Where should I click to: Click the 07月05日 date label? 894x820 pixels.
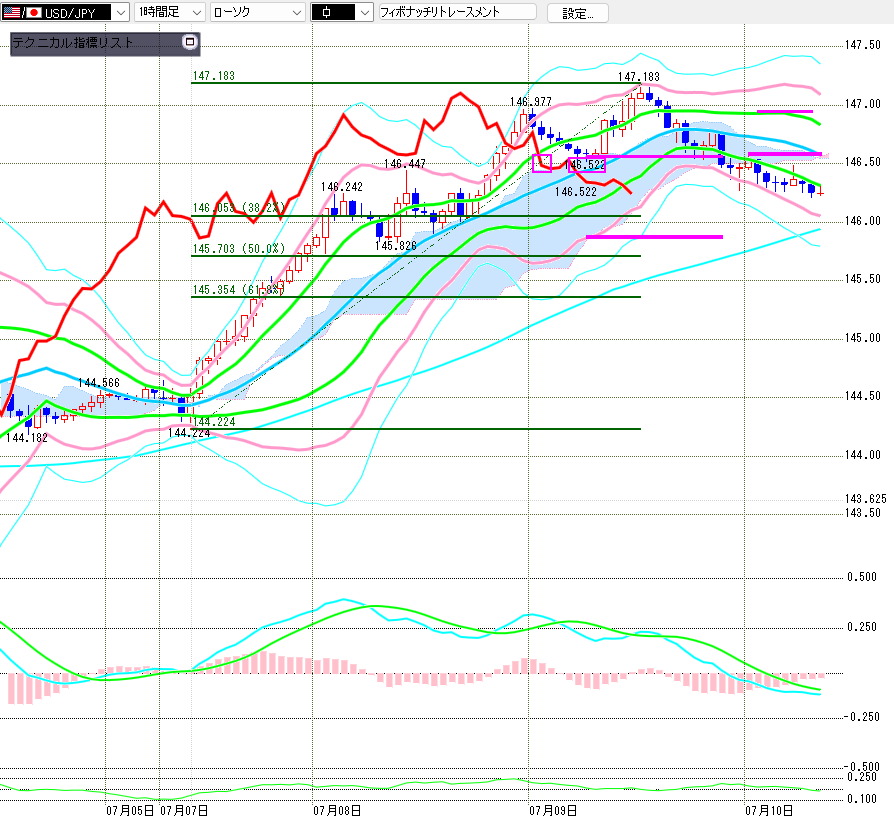130,811
